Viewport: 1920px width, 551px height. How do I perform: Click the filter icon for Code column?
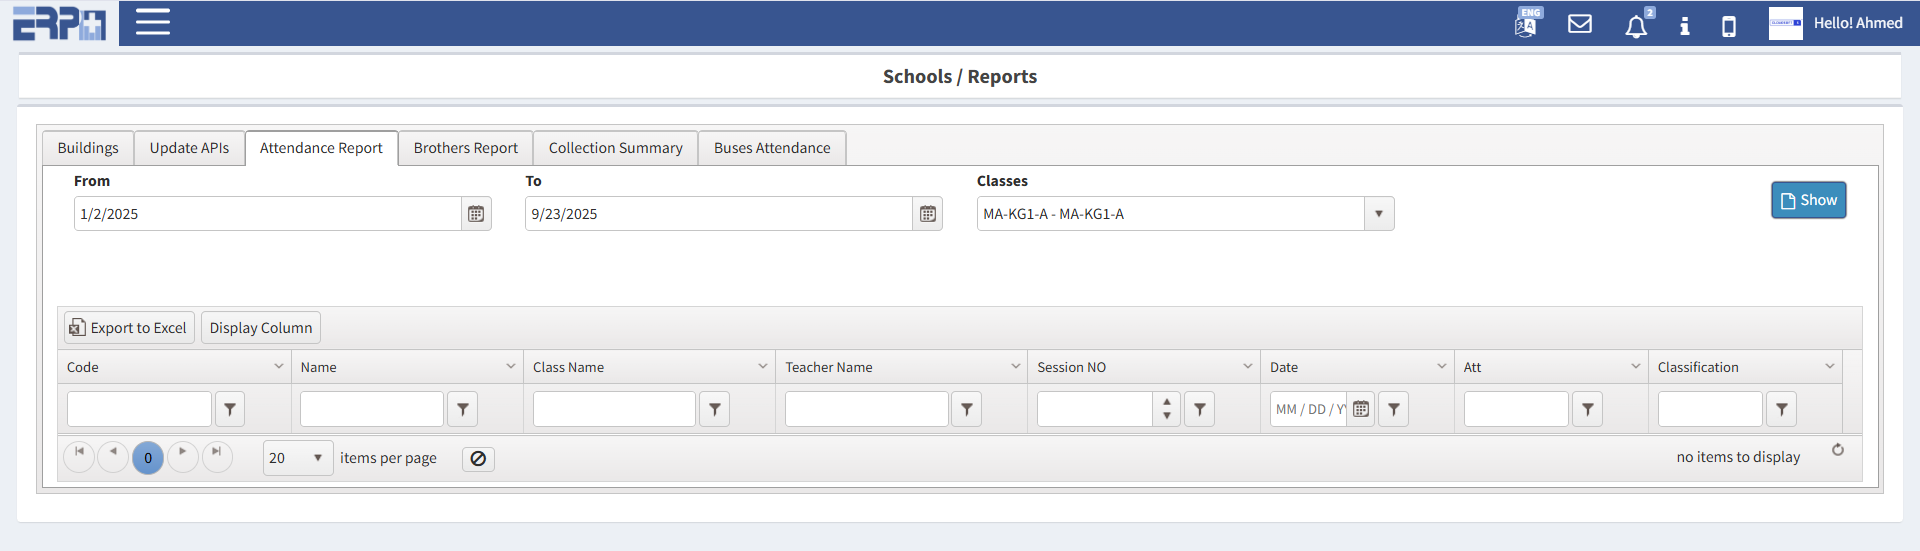[230, 409]
